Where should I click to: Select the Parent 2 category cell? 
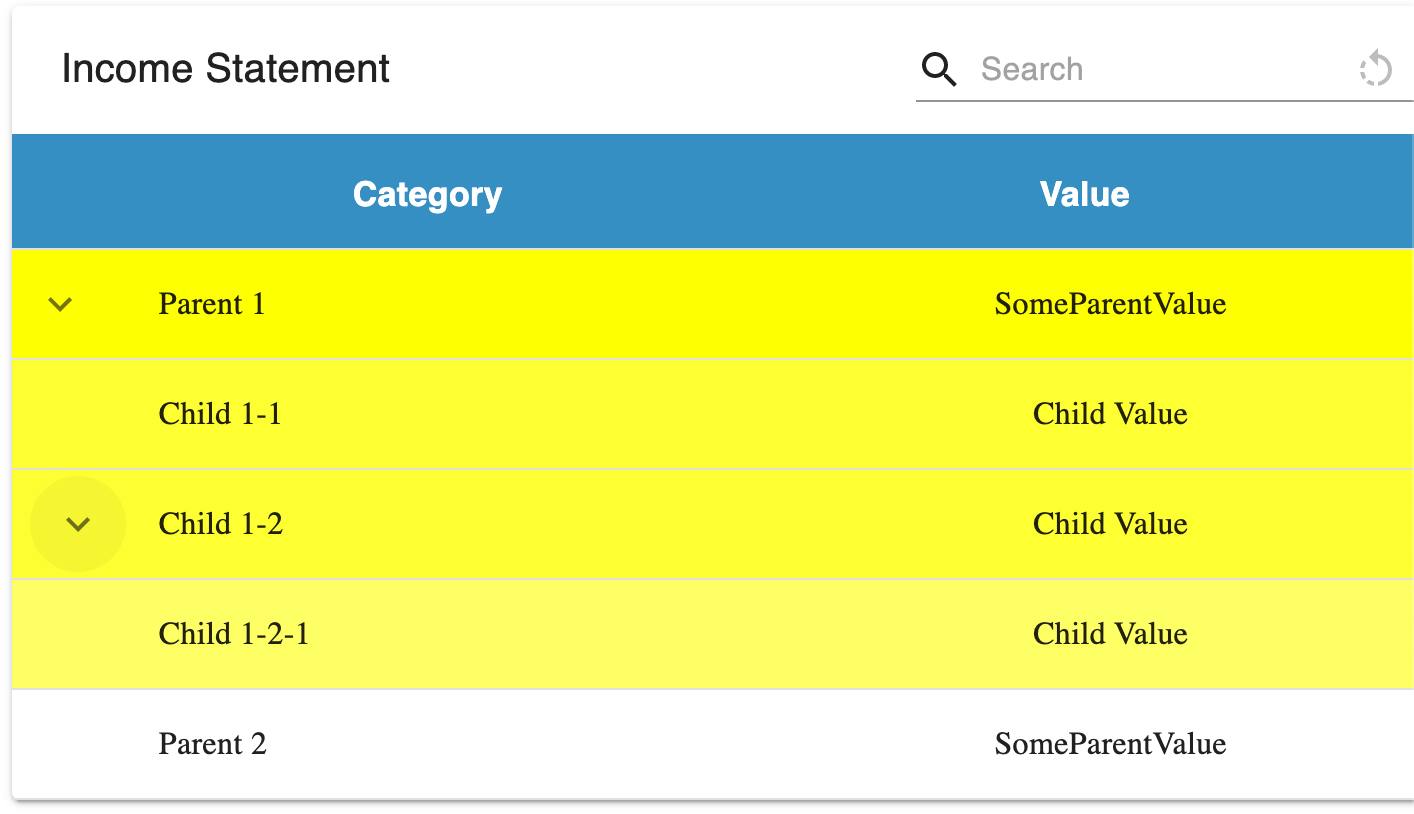(x=213, y=744)
